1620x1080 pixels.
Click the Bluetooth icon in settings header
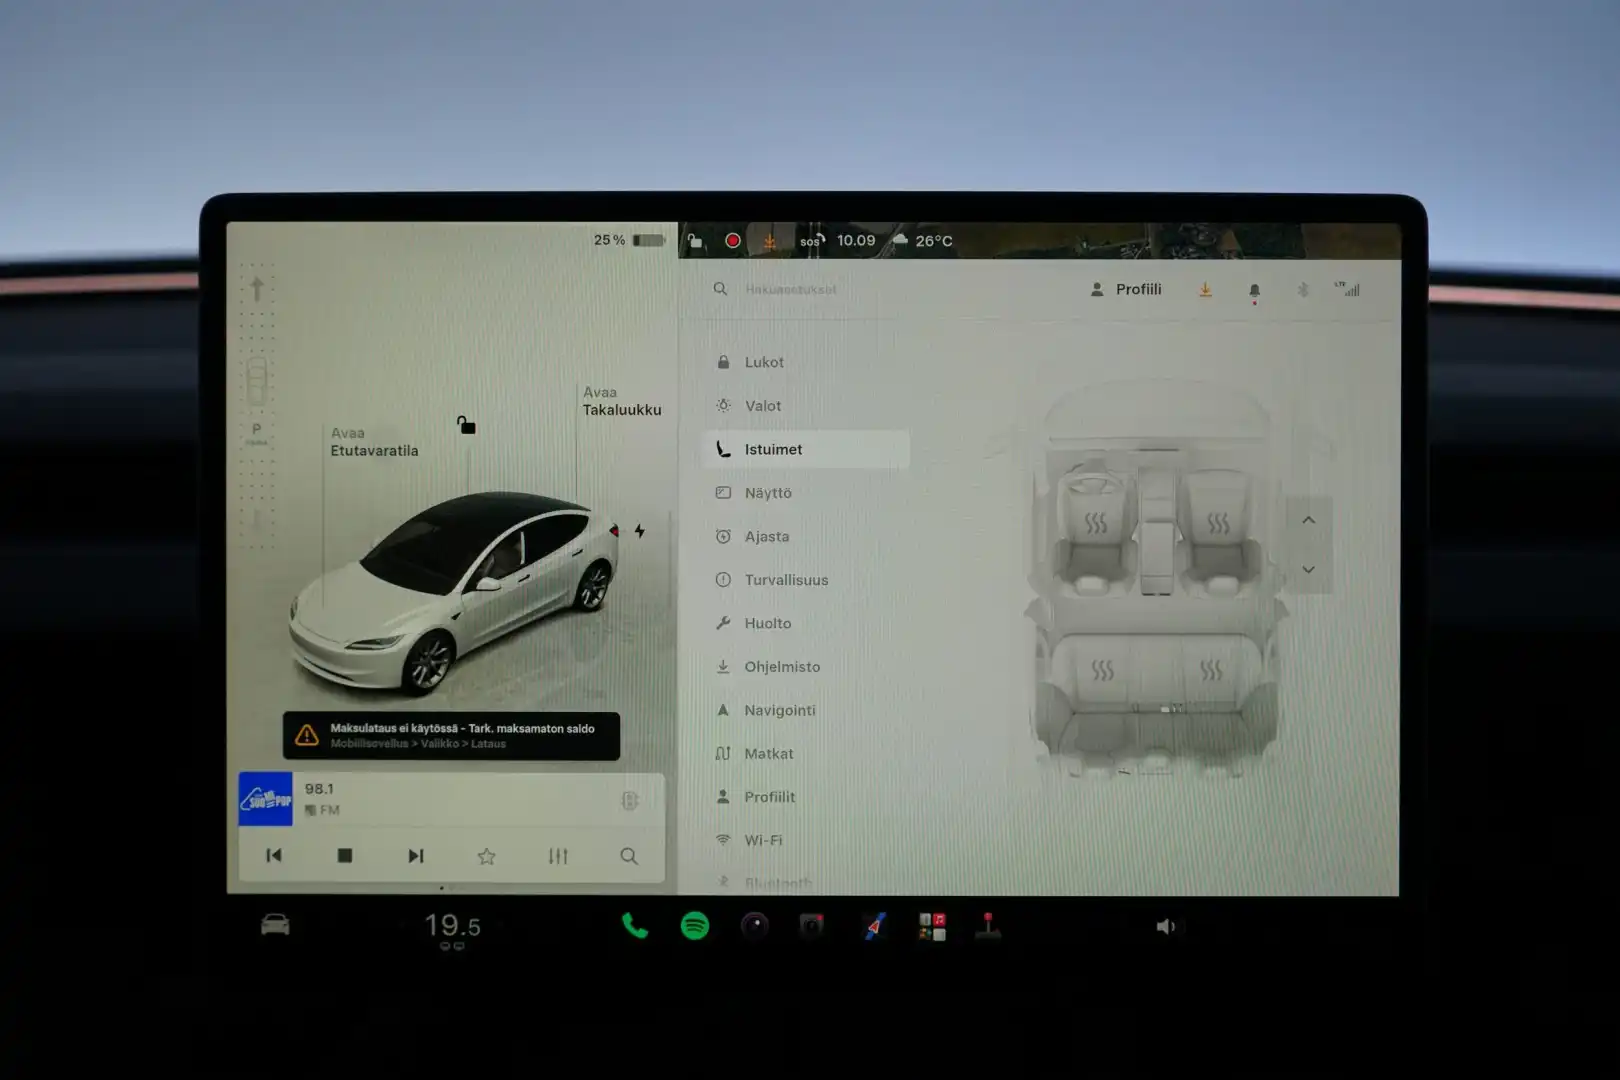1302,290
